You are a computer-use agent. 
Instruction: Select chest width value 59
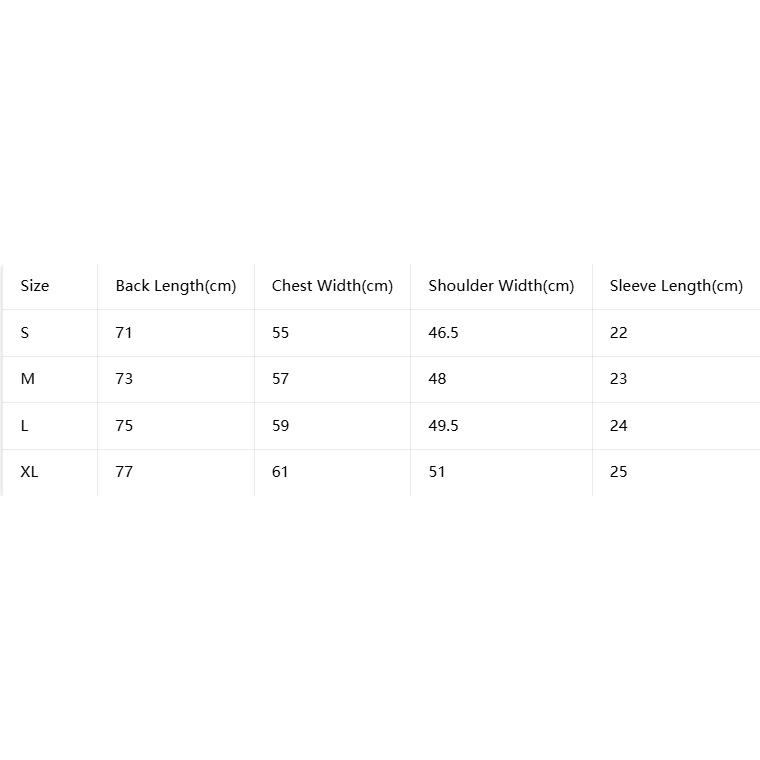click(280, 426)
